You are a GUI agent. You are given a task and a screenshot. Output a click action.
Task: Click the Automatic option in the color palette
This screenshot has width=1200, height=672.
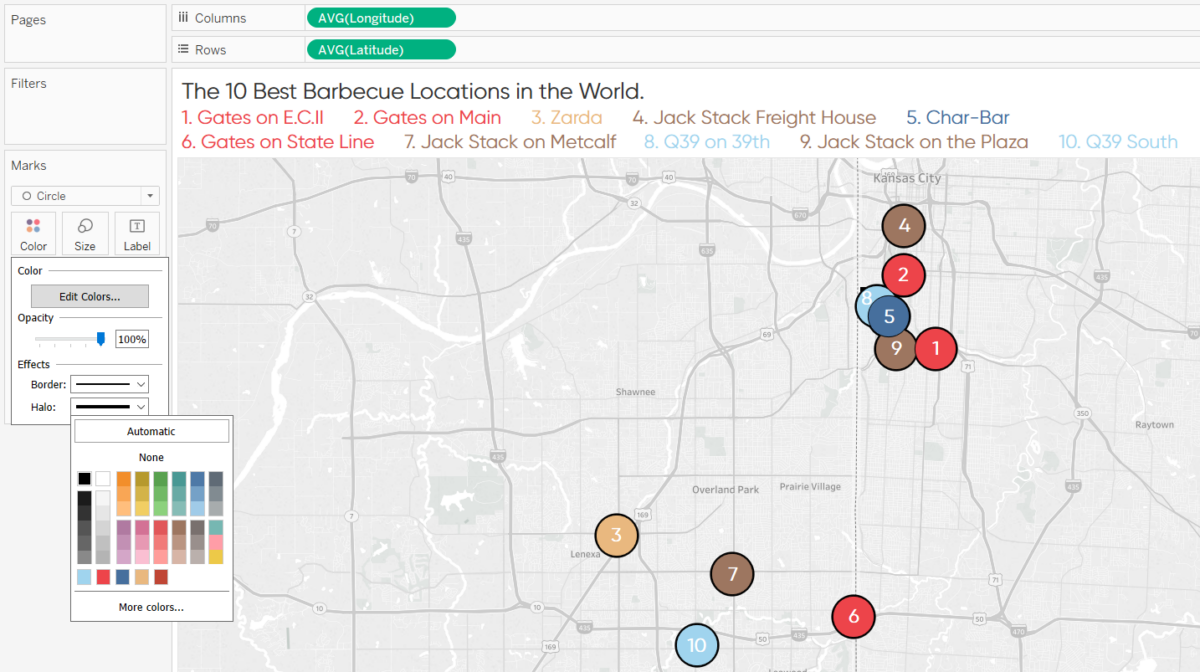pyautogui.click(x=151, y=430)
